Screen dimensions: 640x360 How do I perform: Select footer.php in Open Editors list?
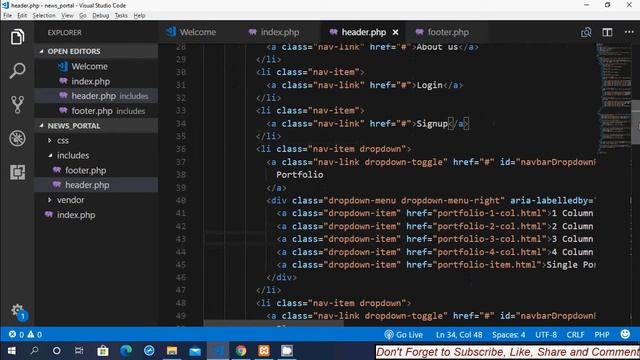pos(96,111)
